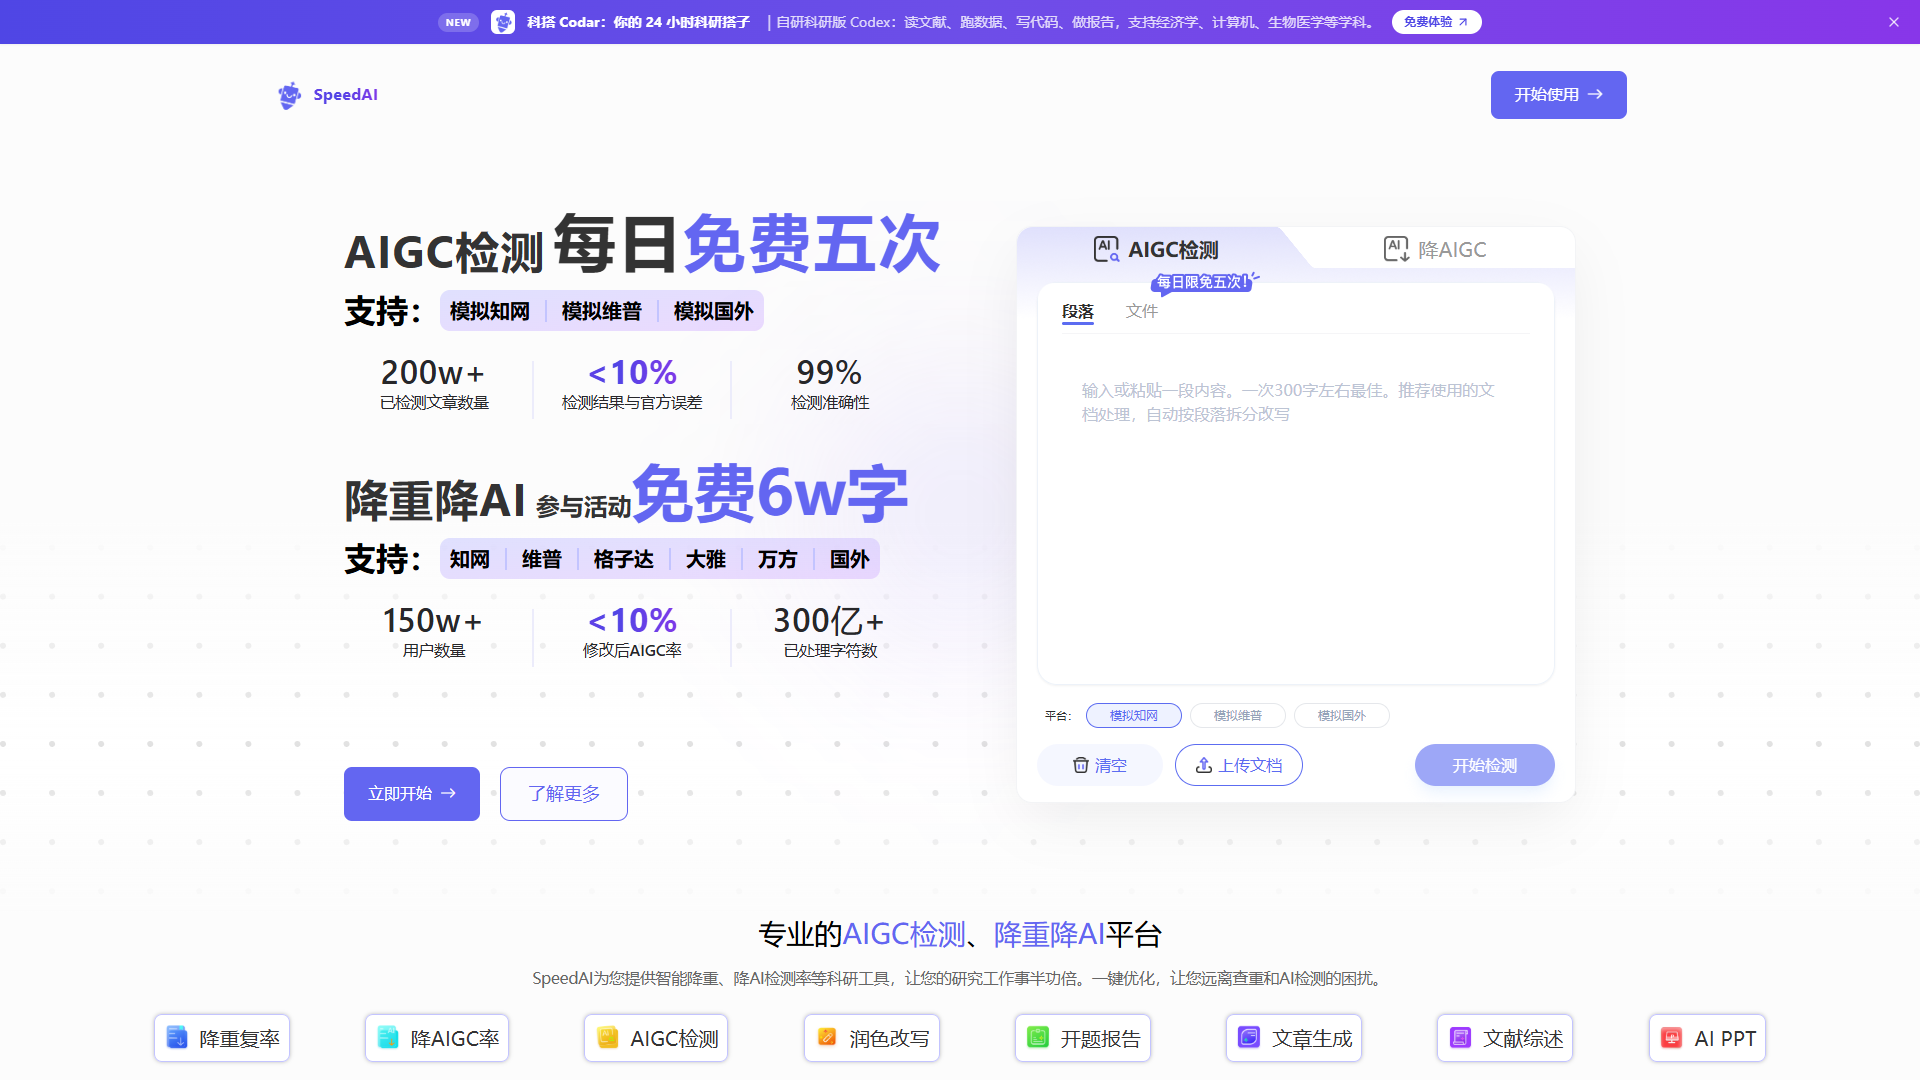Click the 每日限免五次 badge
Image resolution: width=1920 pixels, height=1080 pixels.
1203,282
